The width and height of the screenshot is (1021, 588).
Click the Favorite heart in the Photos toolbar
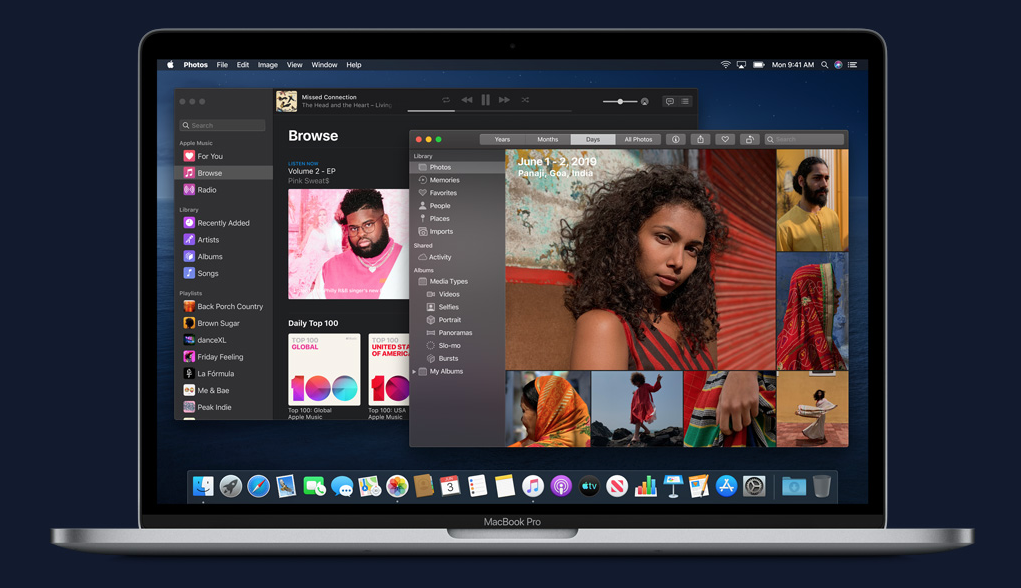[725, 139]
